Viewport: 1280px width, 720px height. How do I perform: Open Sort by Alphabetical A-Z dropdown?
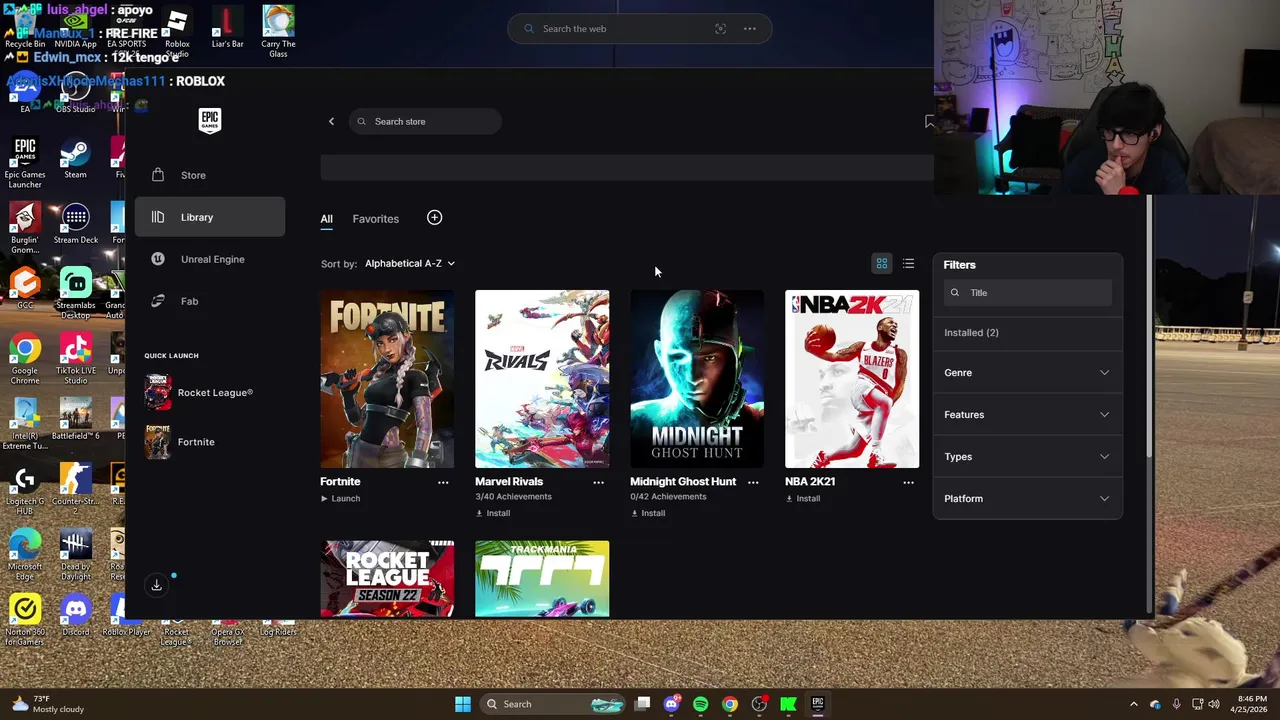(x=409, y=263)
